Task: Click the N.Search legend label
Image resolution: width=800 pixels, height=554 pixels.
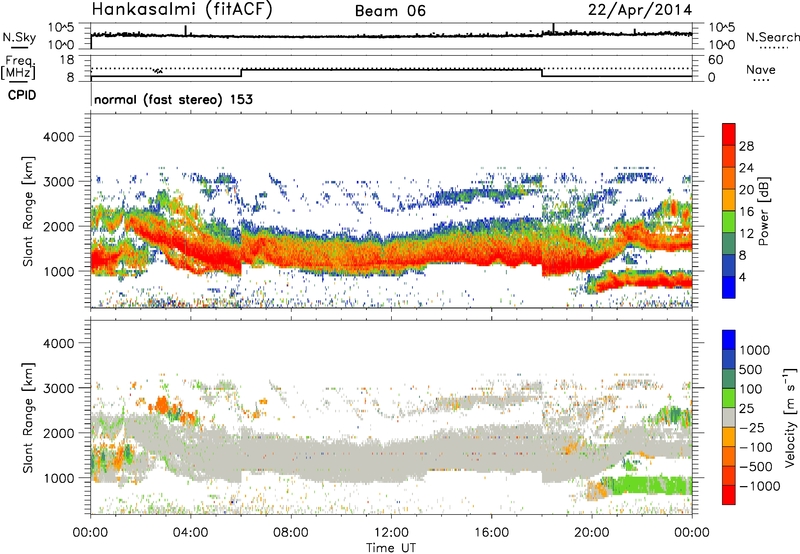Action: point(773,37)
